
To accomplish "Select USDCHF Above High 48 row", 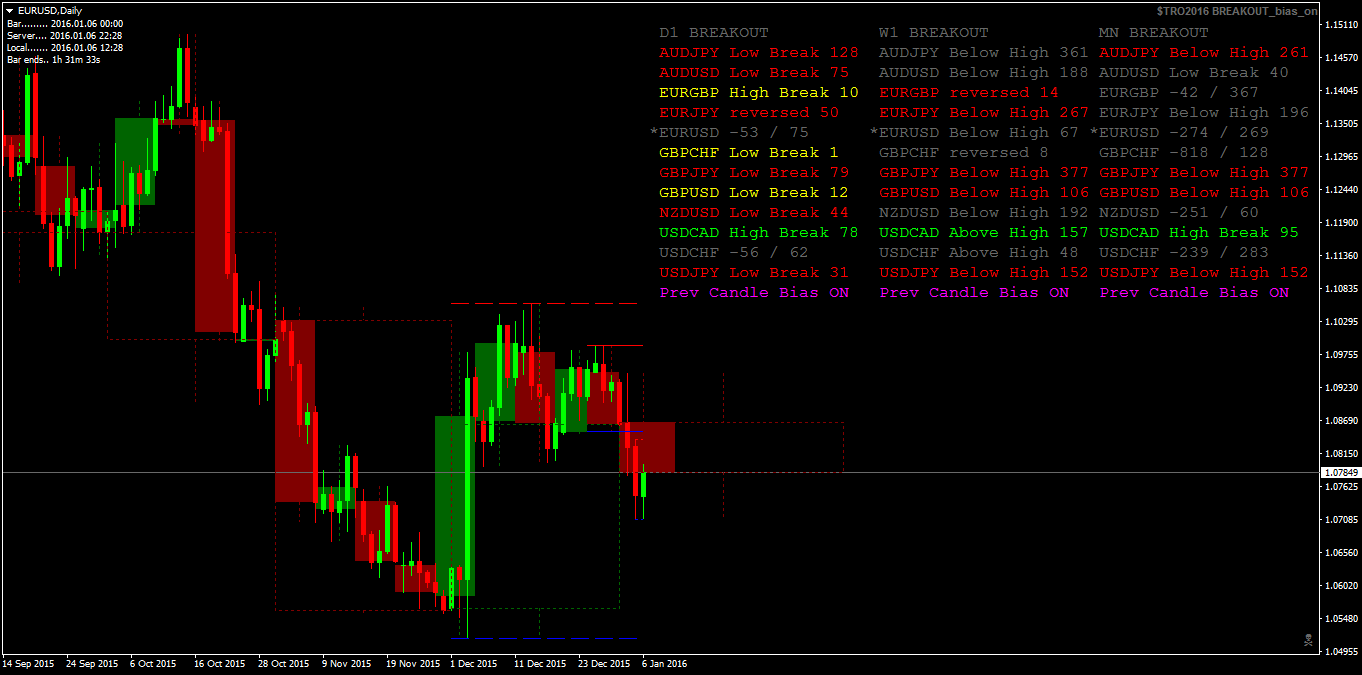I will point(979,253).
